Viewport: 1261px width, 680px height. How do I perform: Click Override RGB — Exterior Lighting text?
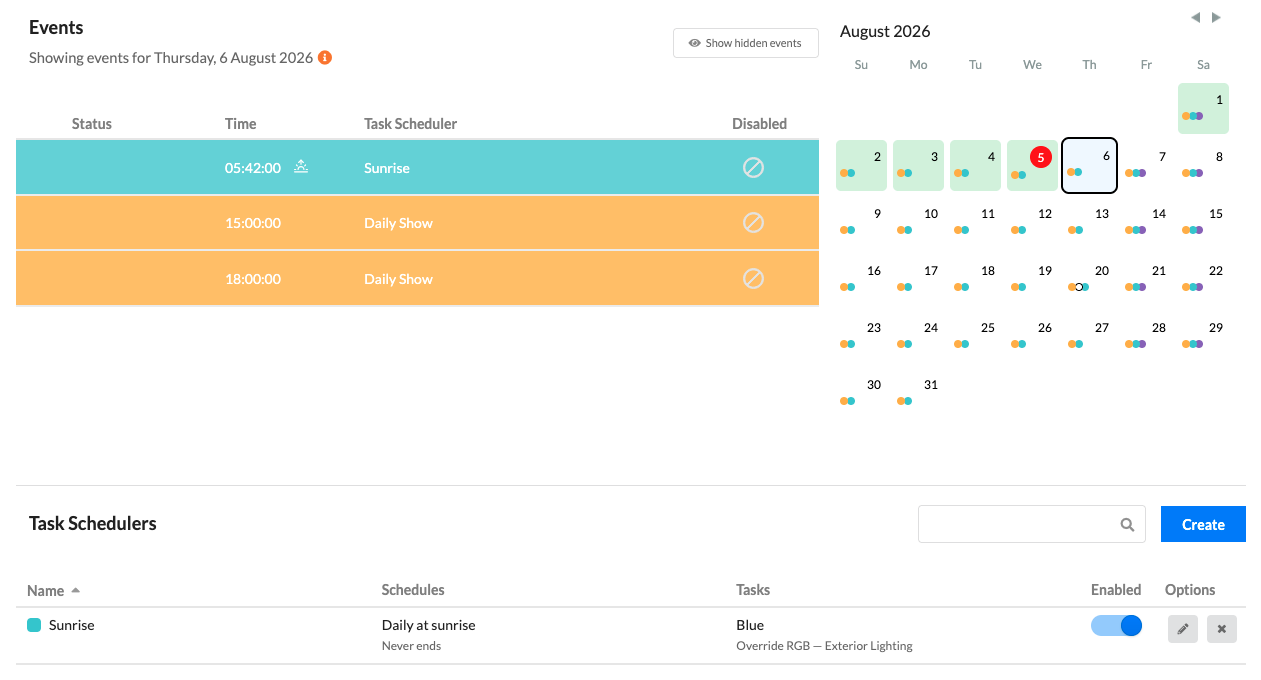click(x=825, y=646)
